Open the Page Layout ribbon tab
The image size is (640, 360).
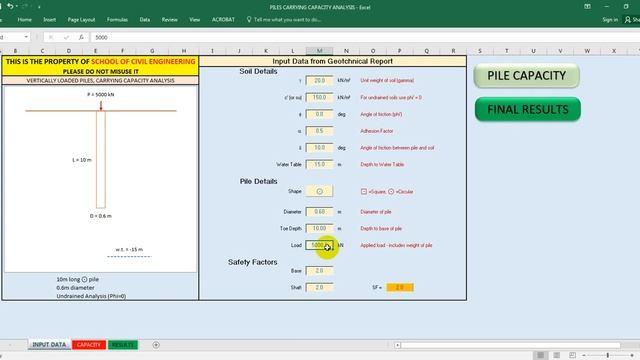81,20
